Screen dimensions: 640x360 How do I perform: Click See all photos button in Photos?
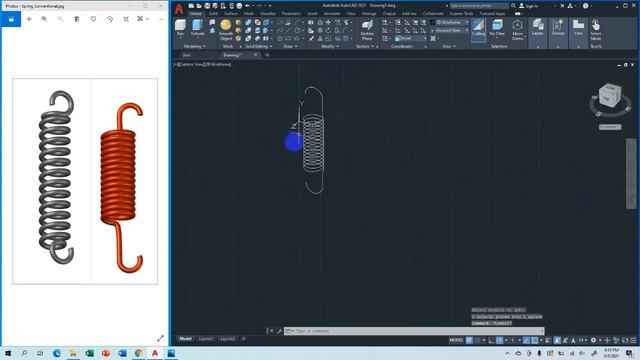[x=11, y=19]
